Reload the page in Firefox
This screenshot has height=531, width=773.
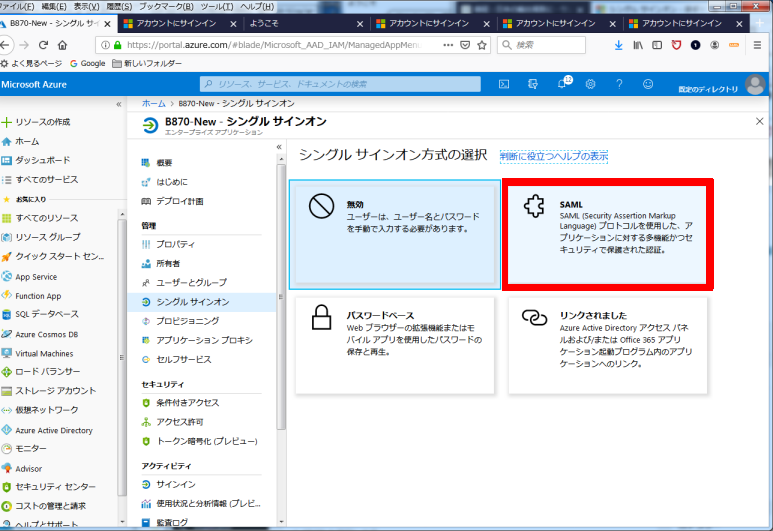pyautogui.click(x=43, y=45)
